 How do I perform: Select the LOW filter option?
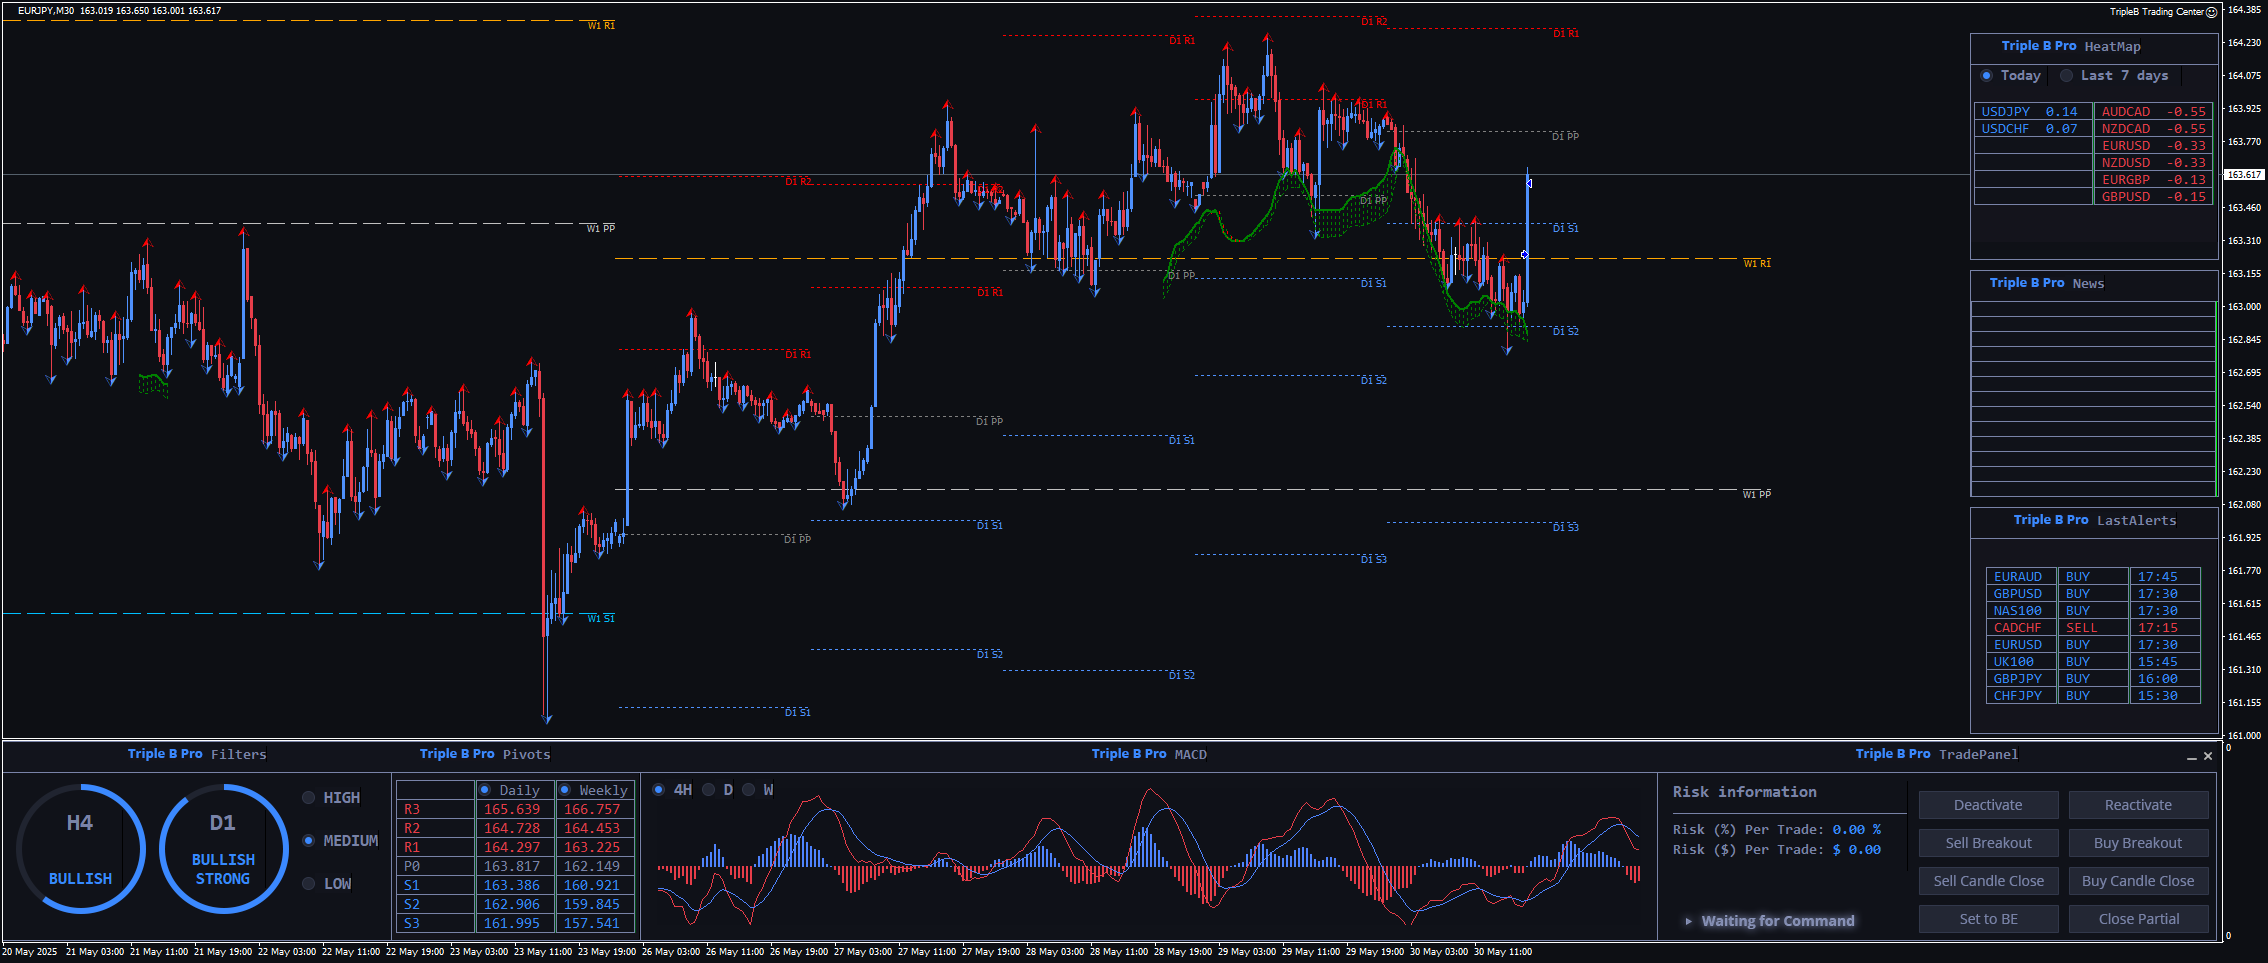click(309, 884)
